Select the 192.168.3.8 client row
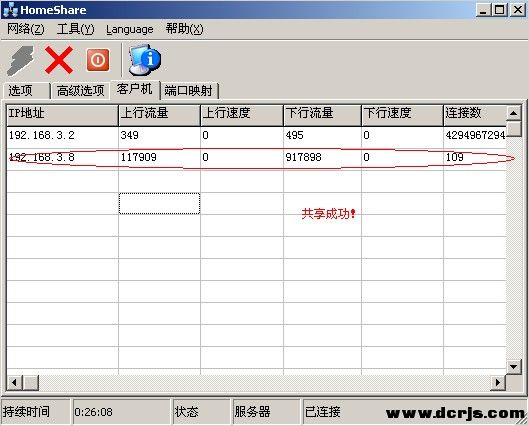This screenshot has height=426, width=529. (256, 158)
